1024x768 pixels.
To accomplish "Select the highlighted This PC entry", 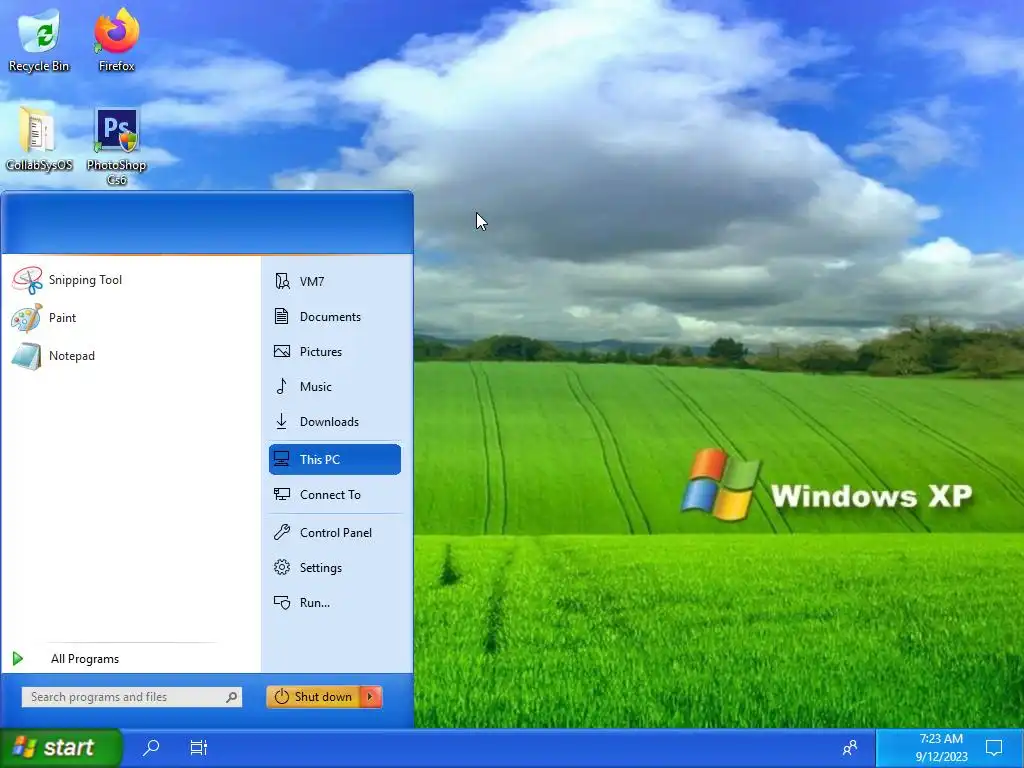I will (x=334, y=459).
